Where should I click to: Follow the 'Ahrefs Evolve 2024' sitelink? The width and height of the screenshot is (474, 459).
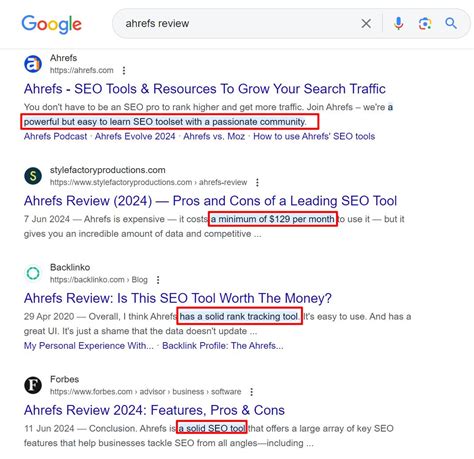135,136
